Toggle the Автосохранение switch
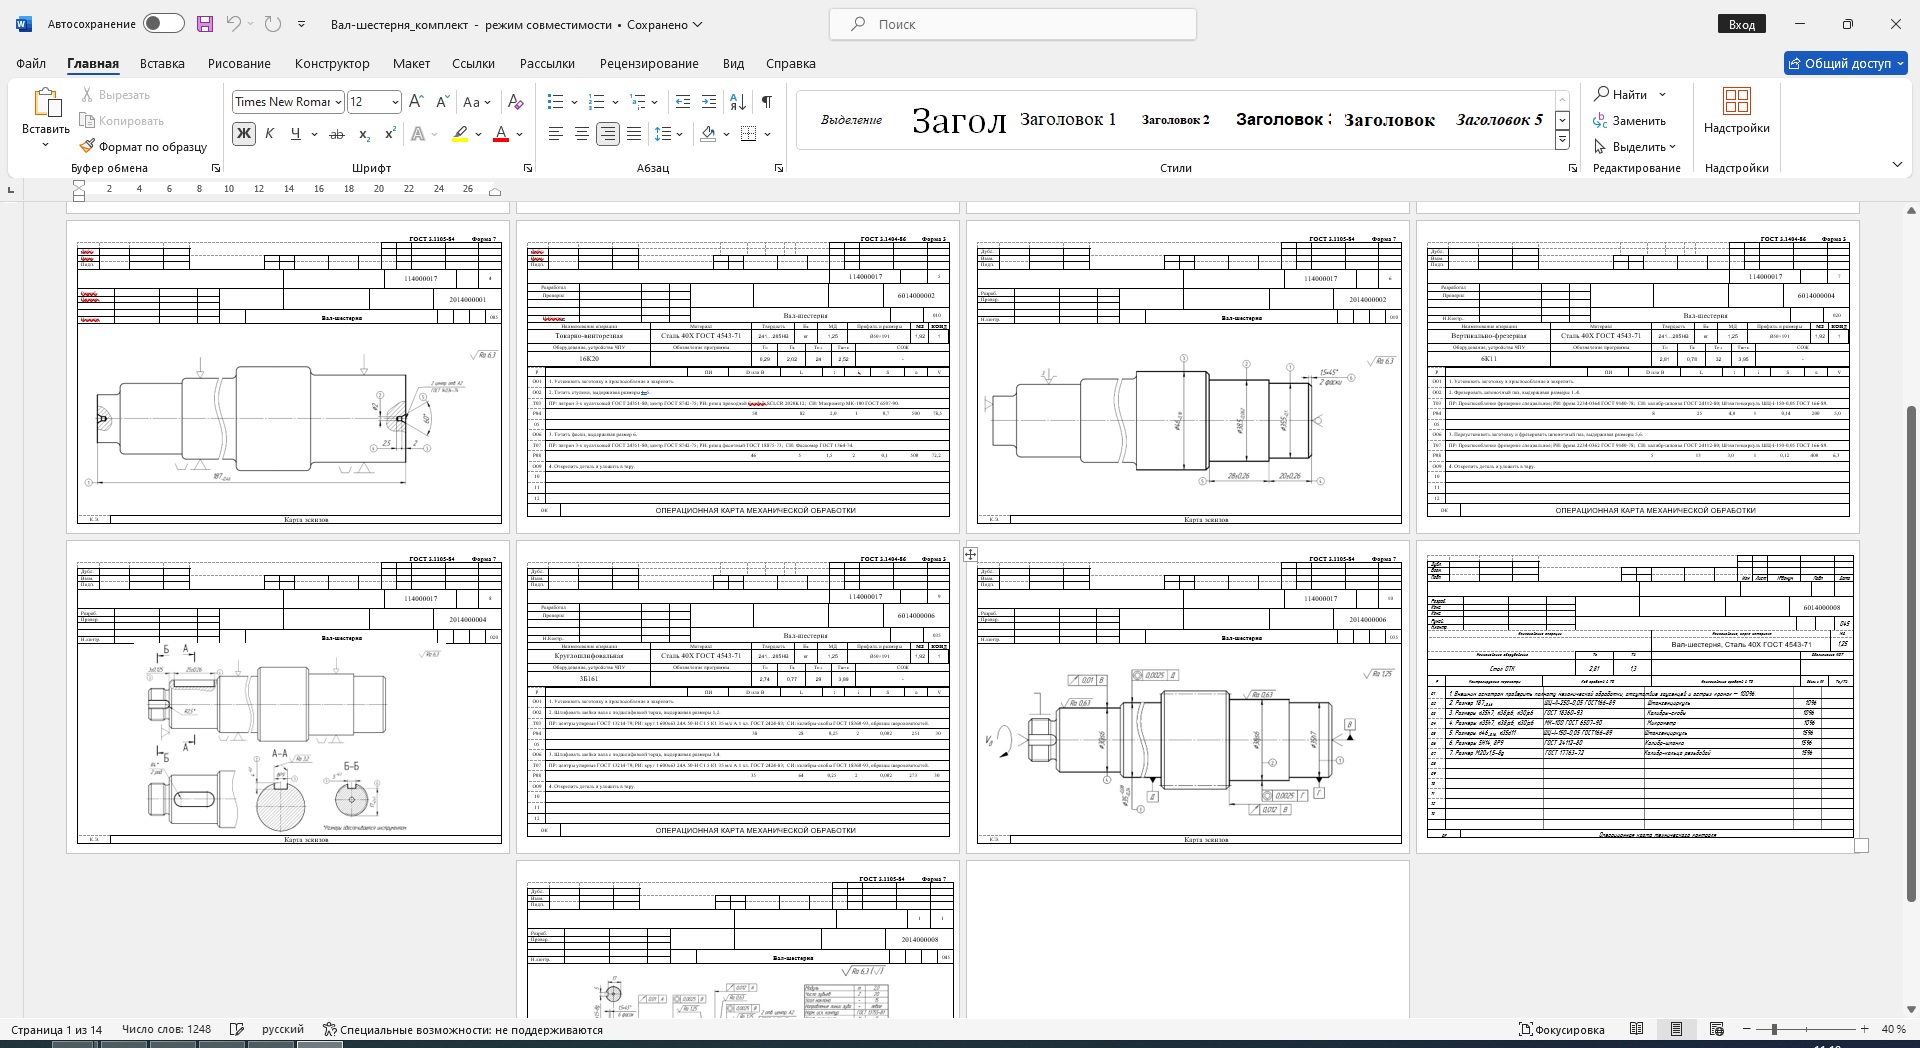 point(163,24)
